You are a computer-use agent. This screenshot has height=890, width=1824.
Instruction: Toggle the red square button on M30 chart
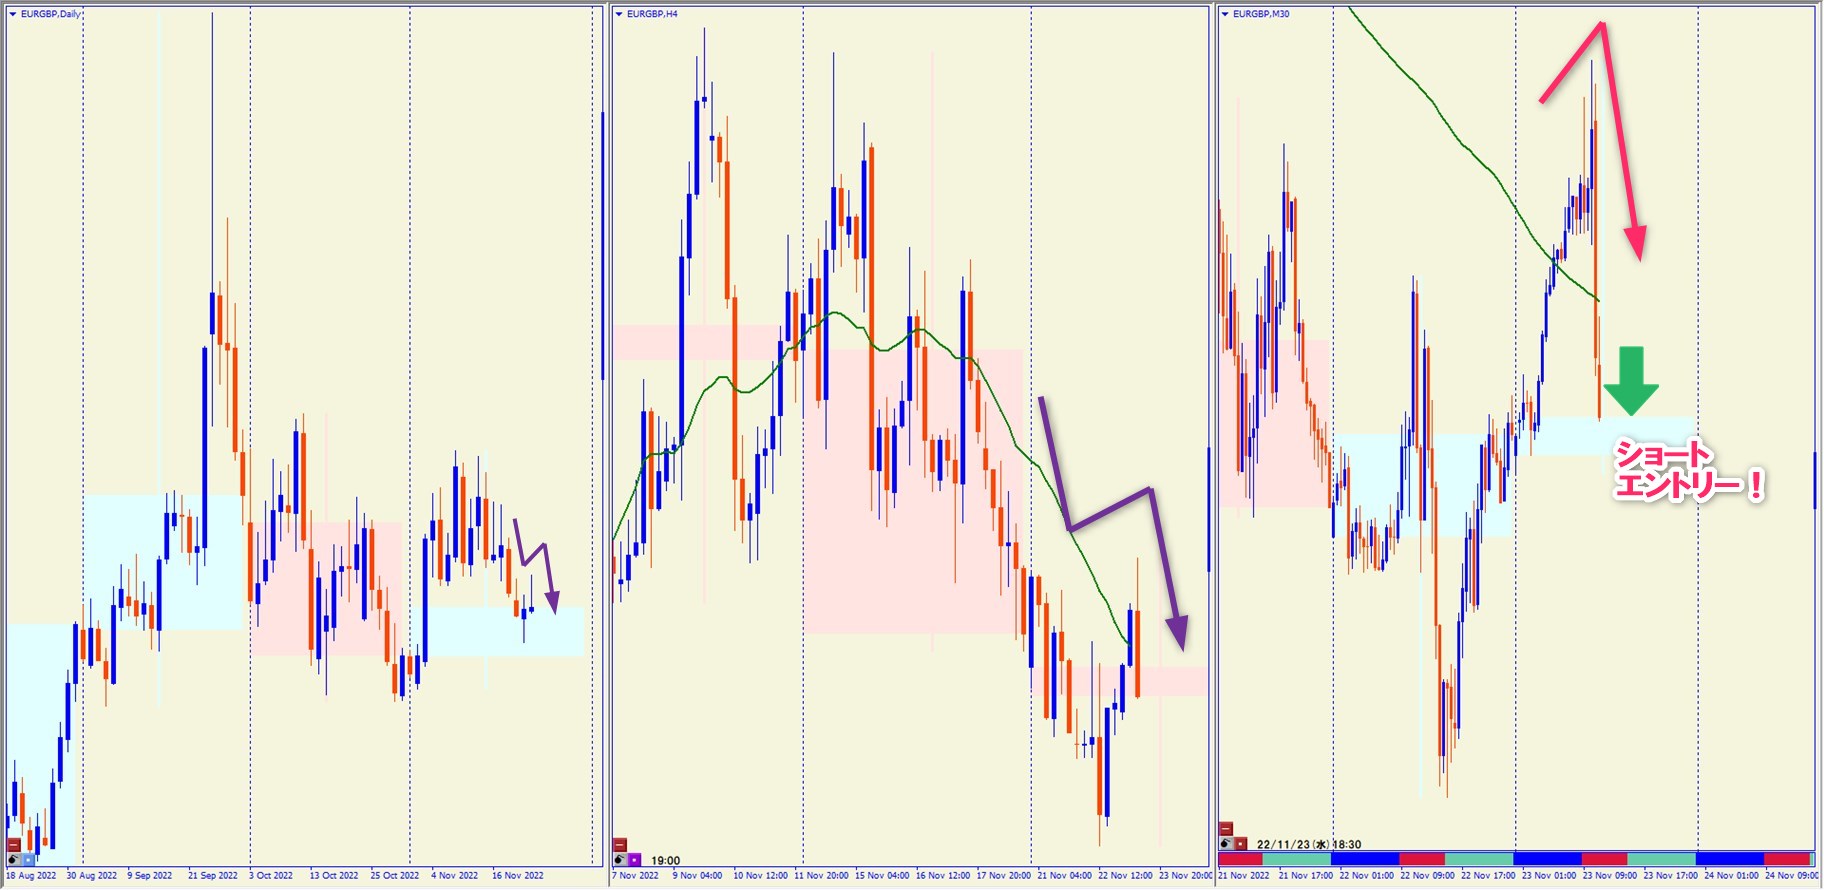tap(1241, 843)
